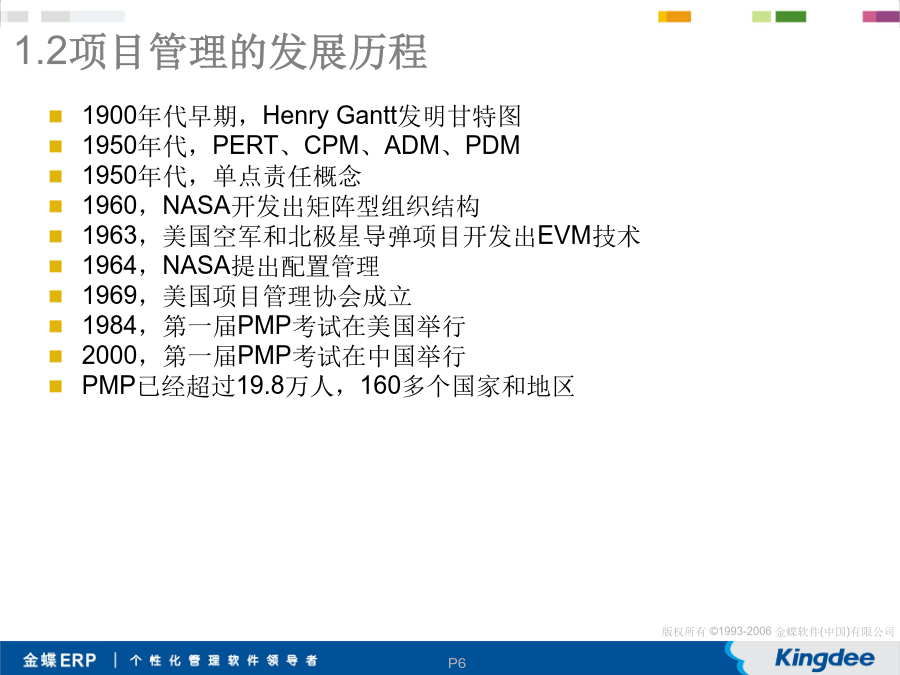The width and height of the screenshot is (900, 675).
Task: Click the 版权所有 ©1993-2006 copyright notice
Action: tap(778, 631)
